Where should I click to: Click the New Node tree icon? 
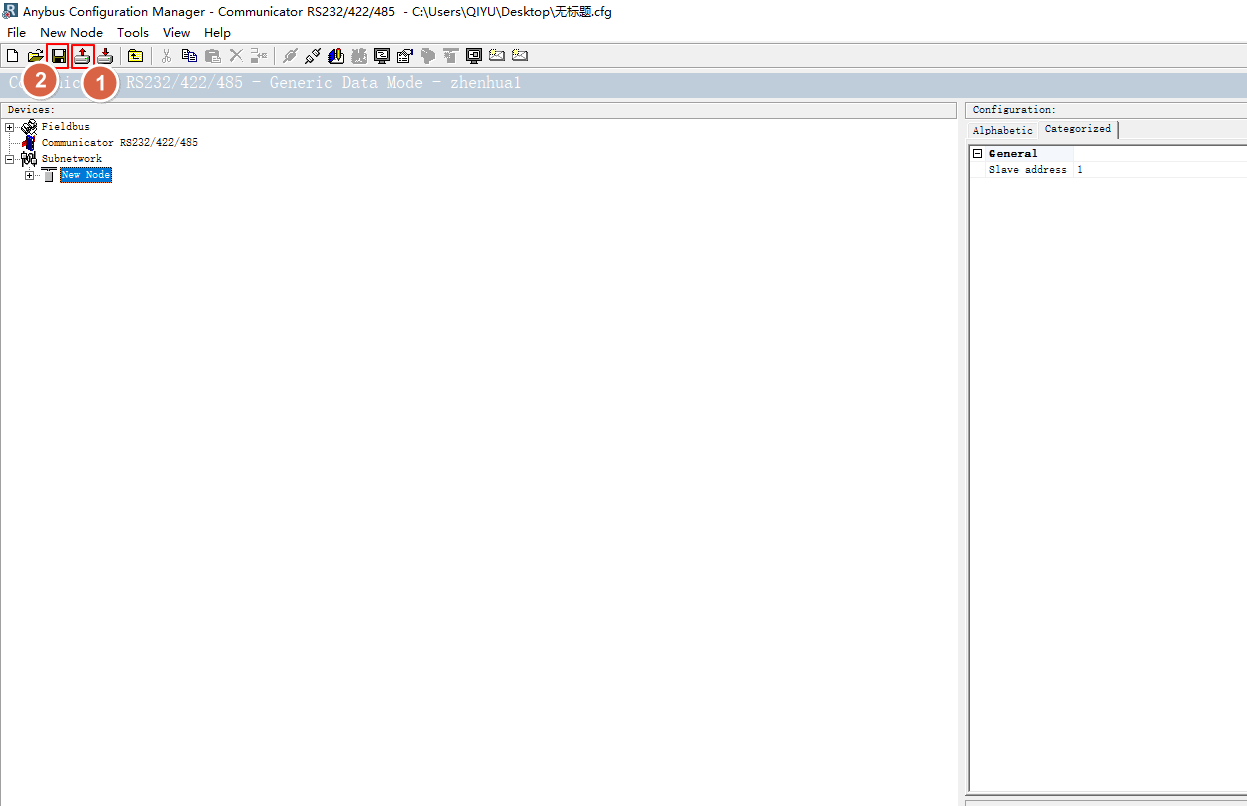coord(49,175)
